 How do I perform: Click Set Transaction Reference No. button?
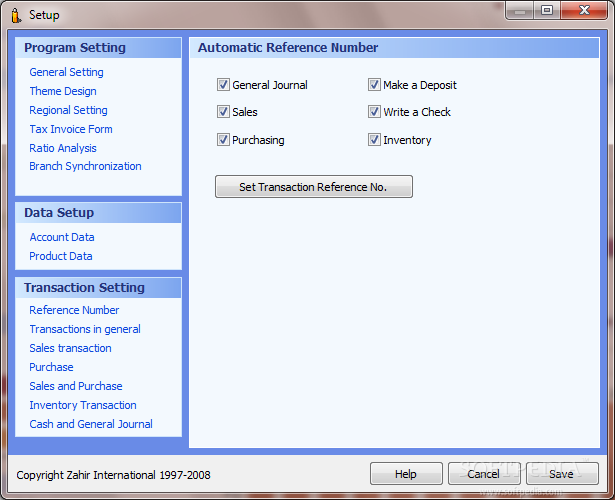tap(314, 187)
